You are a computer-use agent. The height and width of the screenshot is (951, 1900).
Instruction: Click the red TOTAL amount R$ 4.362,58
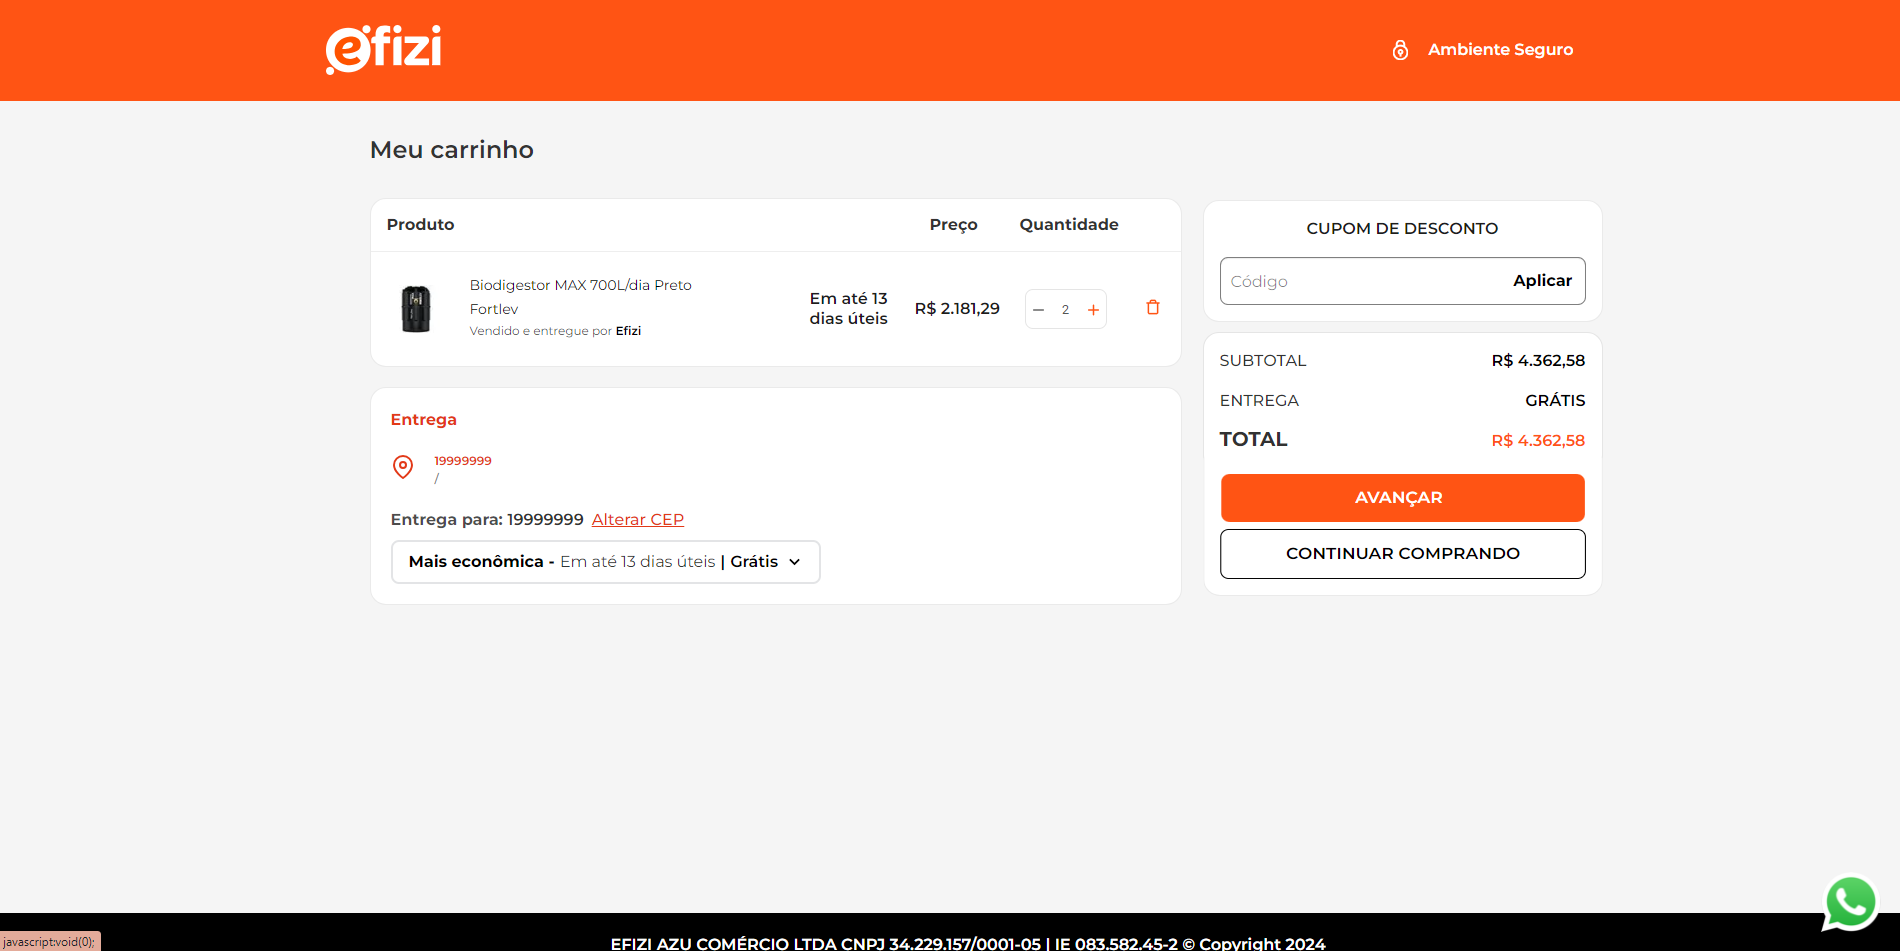click(x=1538, y=441)
